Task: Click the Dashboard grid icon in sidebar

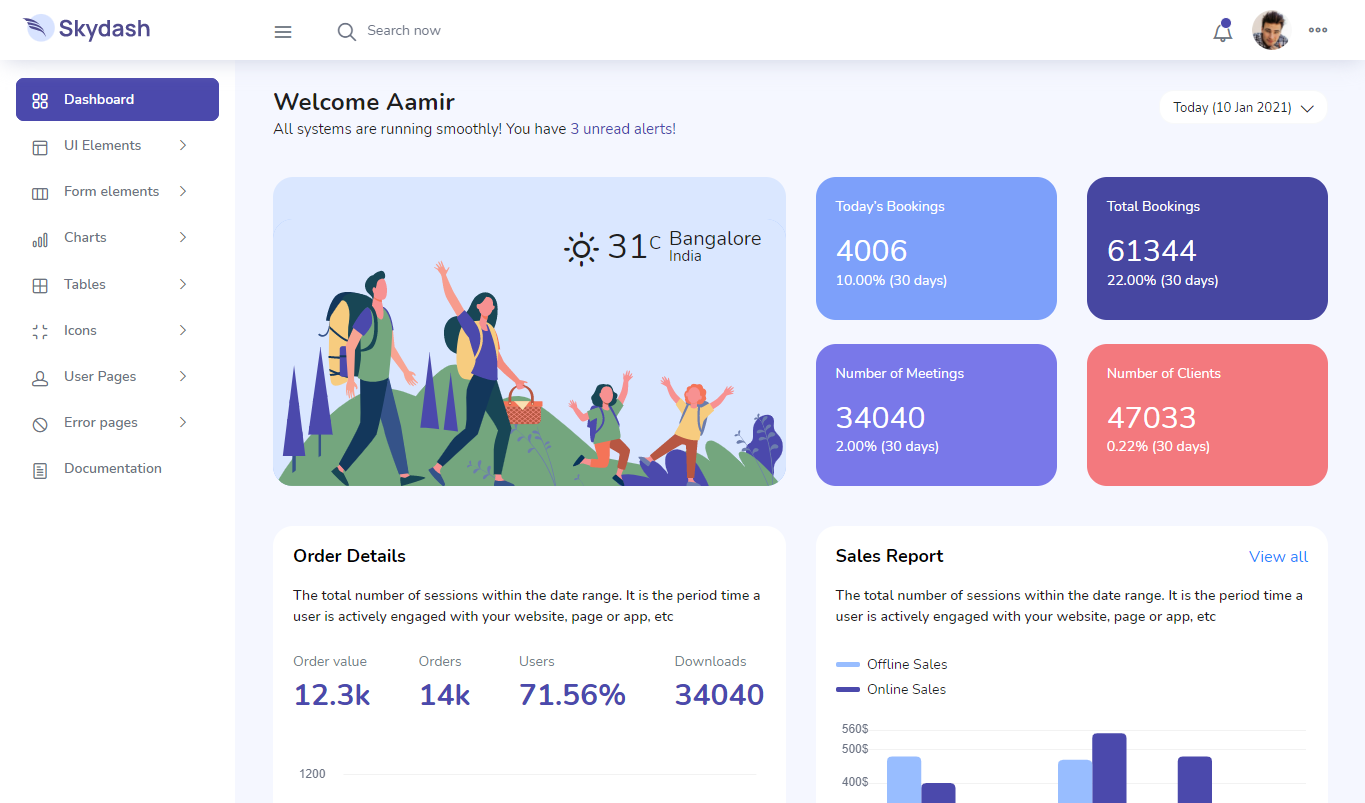Action: [40, 100]
